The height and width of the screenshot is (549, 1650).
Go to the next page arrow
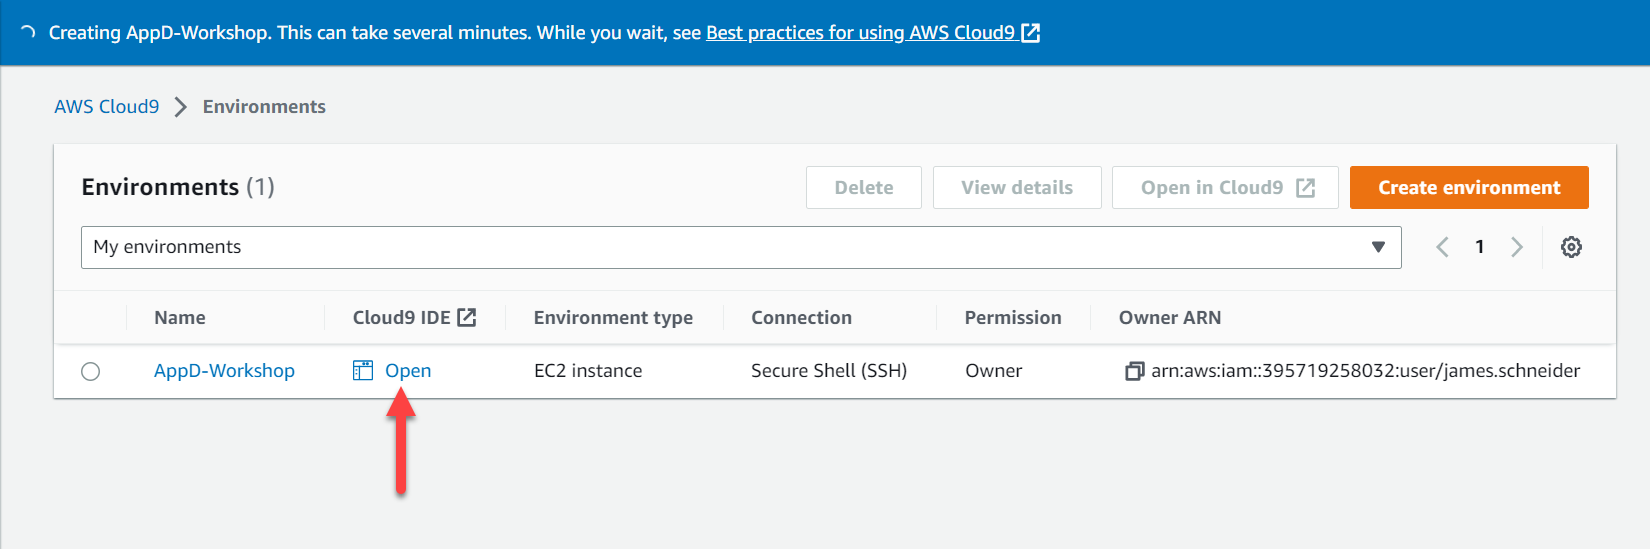pos(1517,247)
